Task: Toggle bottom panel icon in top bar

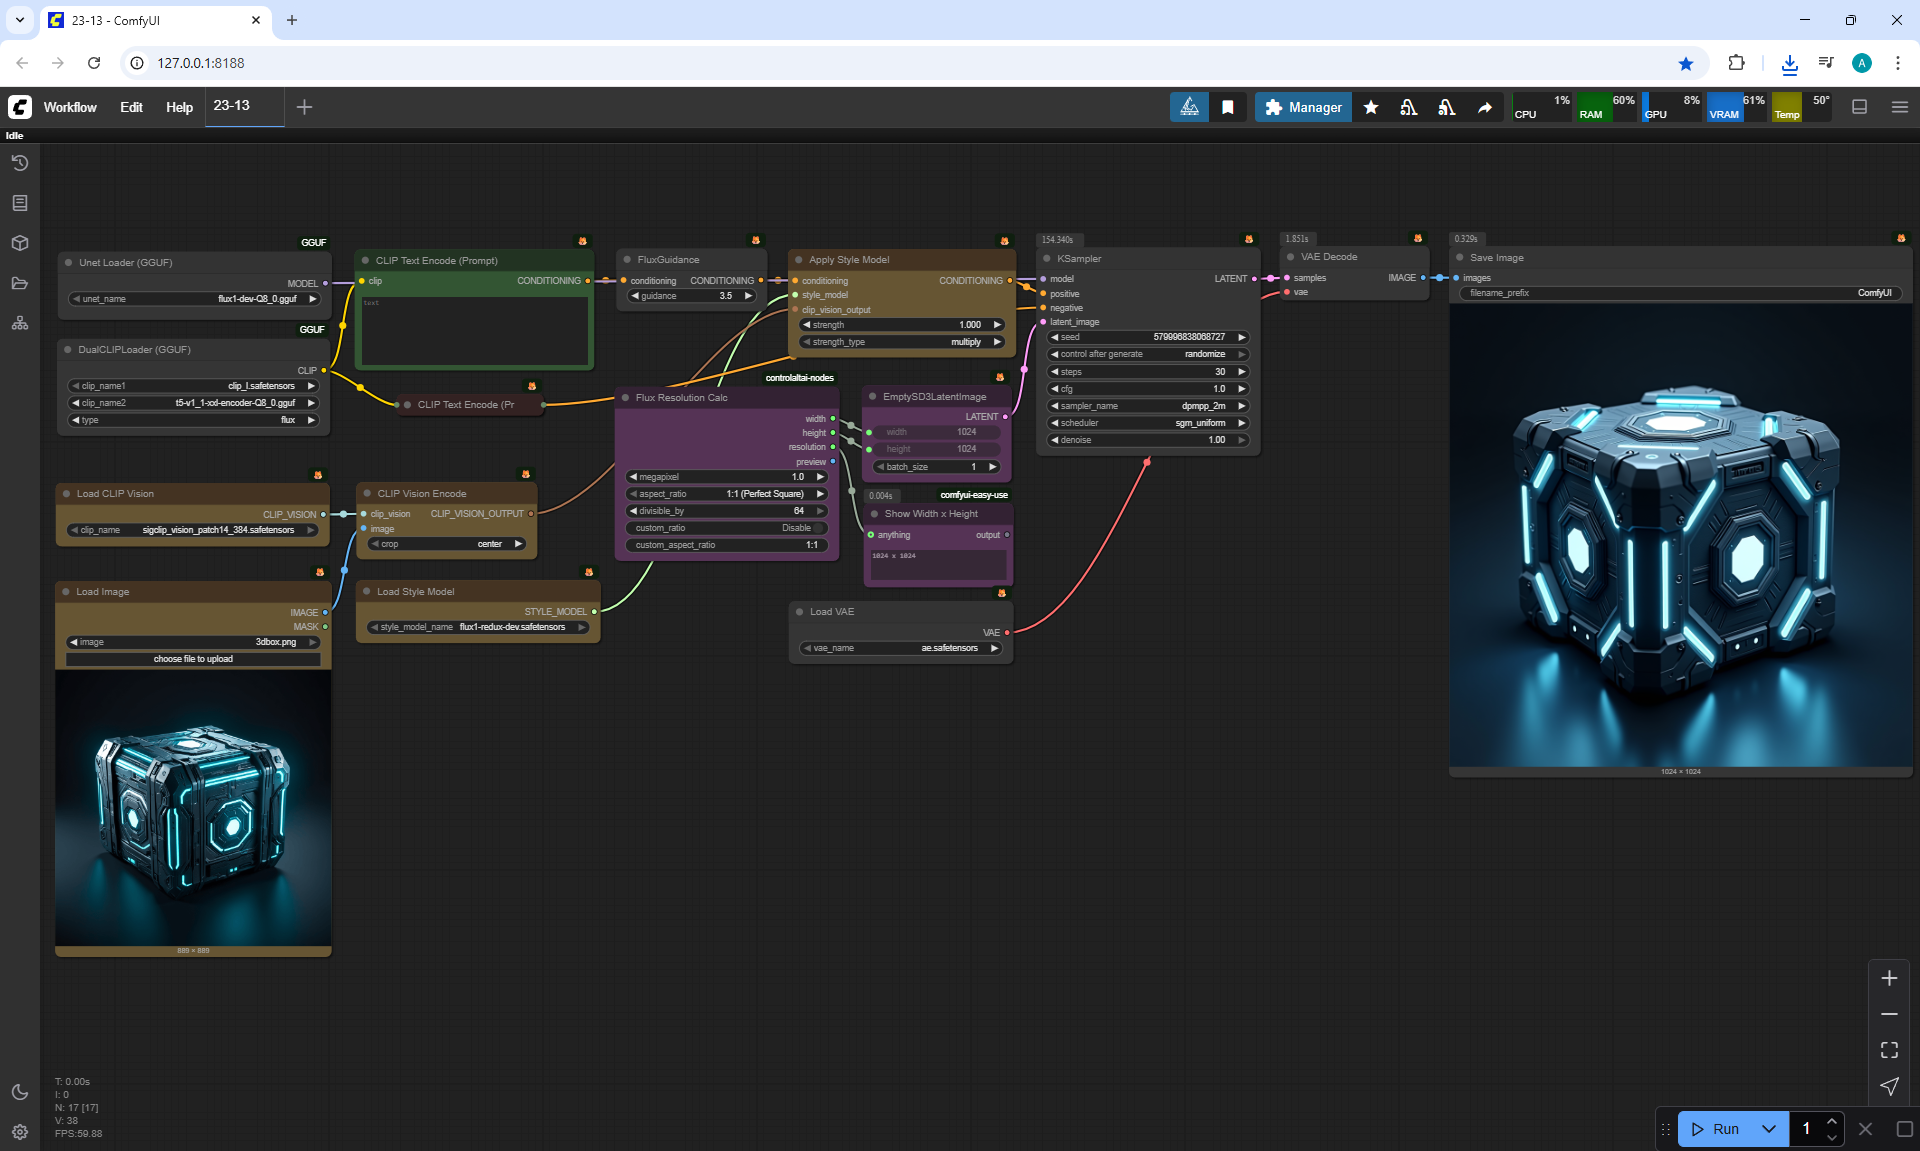Action: tap(1859, 107)
